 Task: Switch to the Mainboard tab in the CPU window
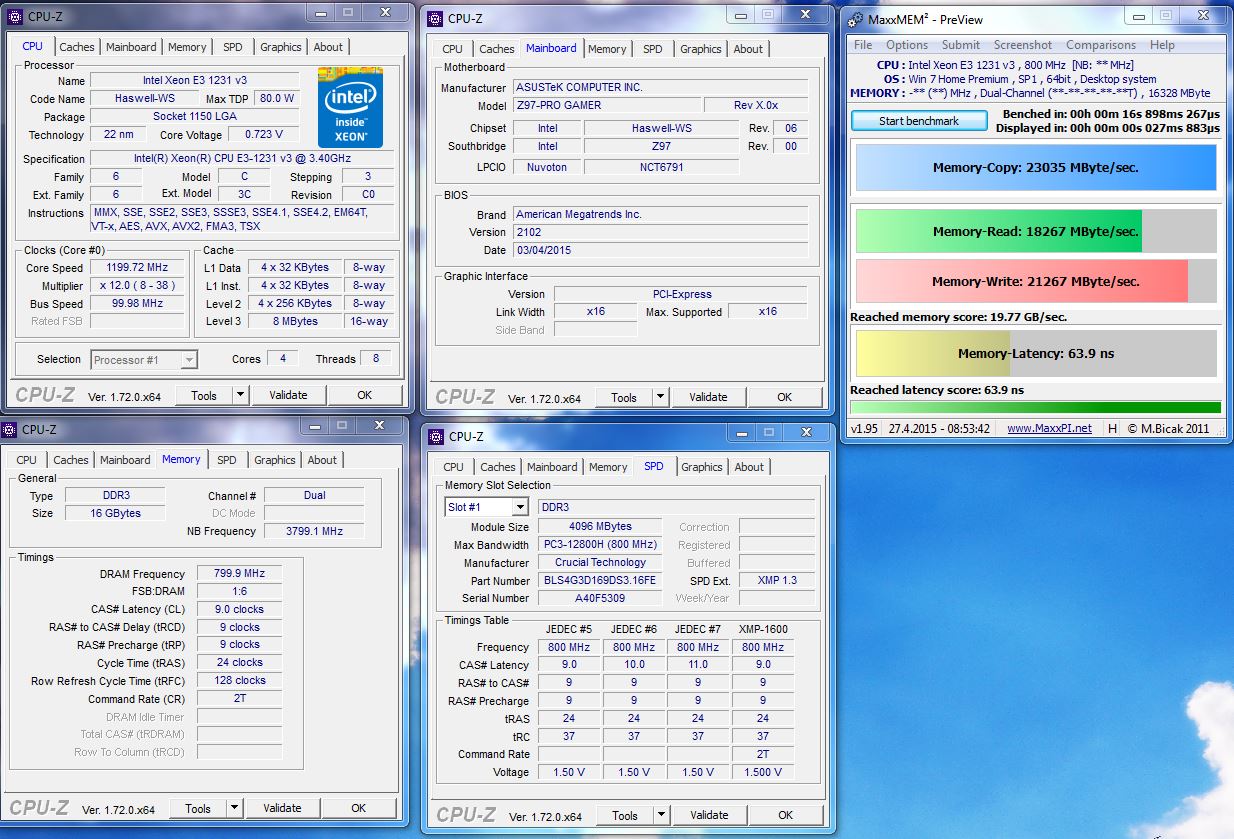pos(131,47)
